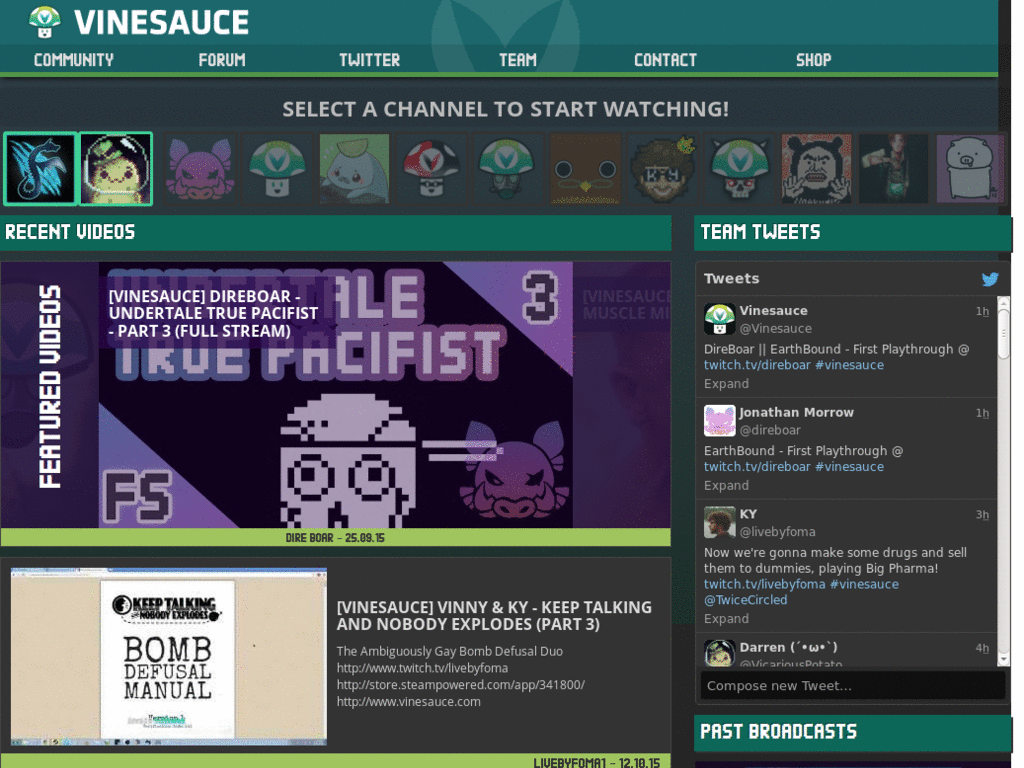1024x768 pixels.
Task: Choose the purple boar channel avatar
Action: pos(199,169)
